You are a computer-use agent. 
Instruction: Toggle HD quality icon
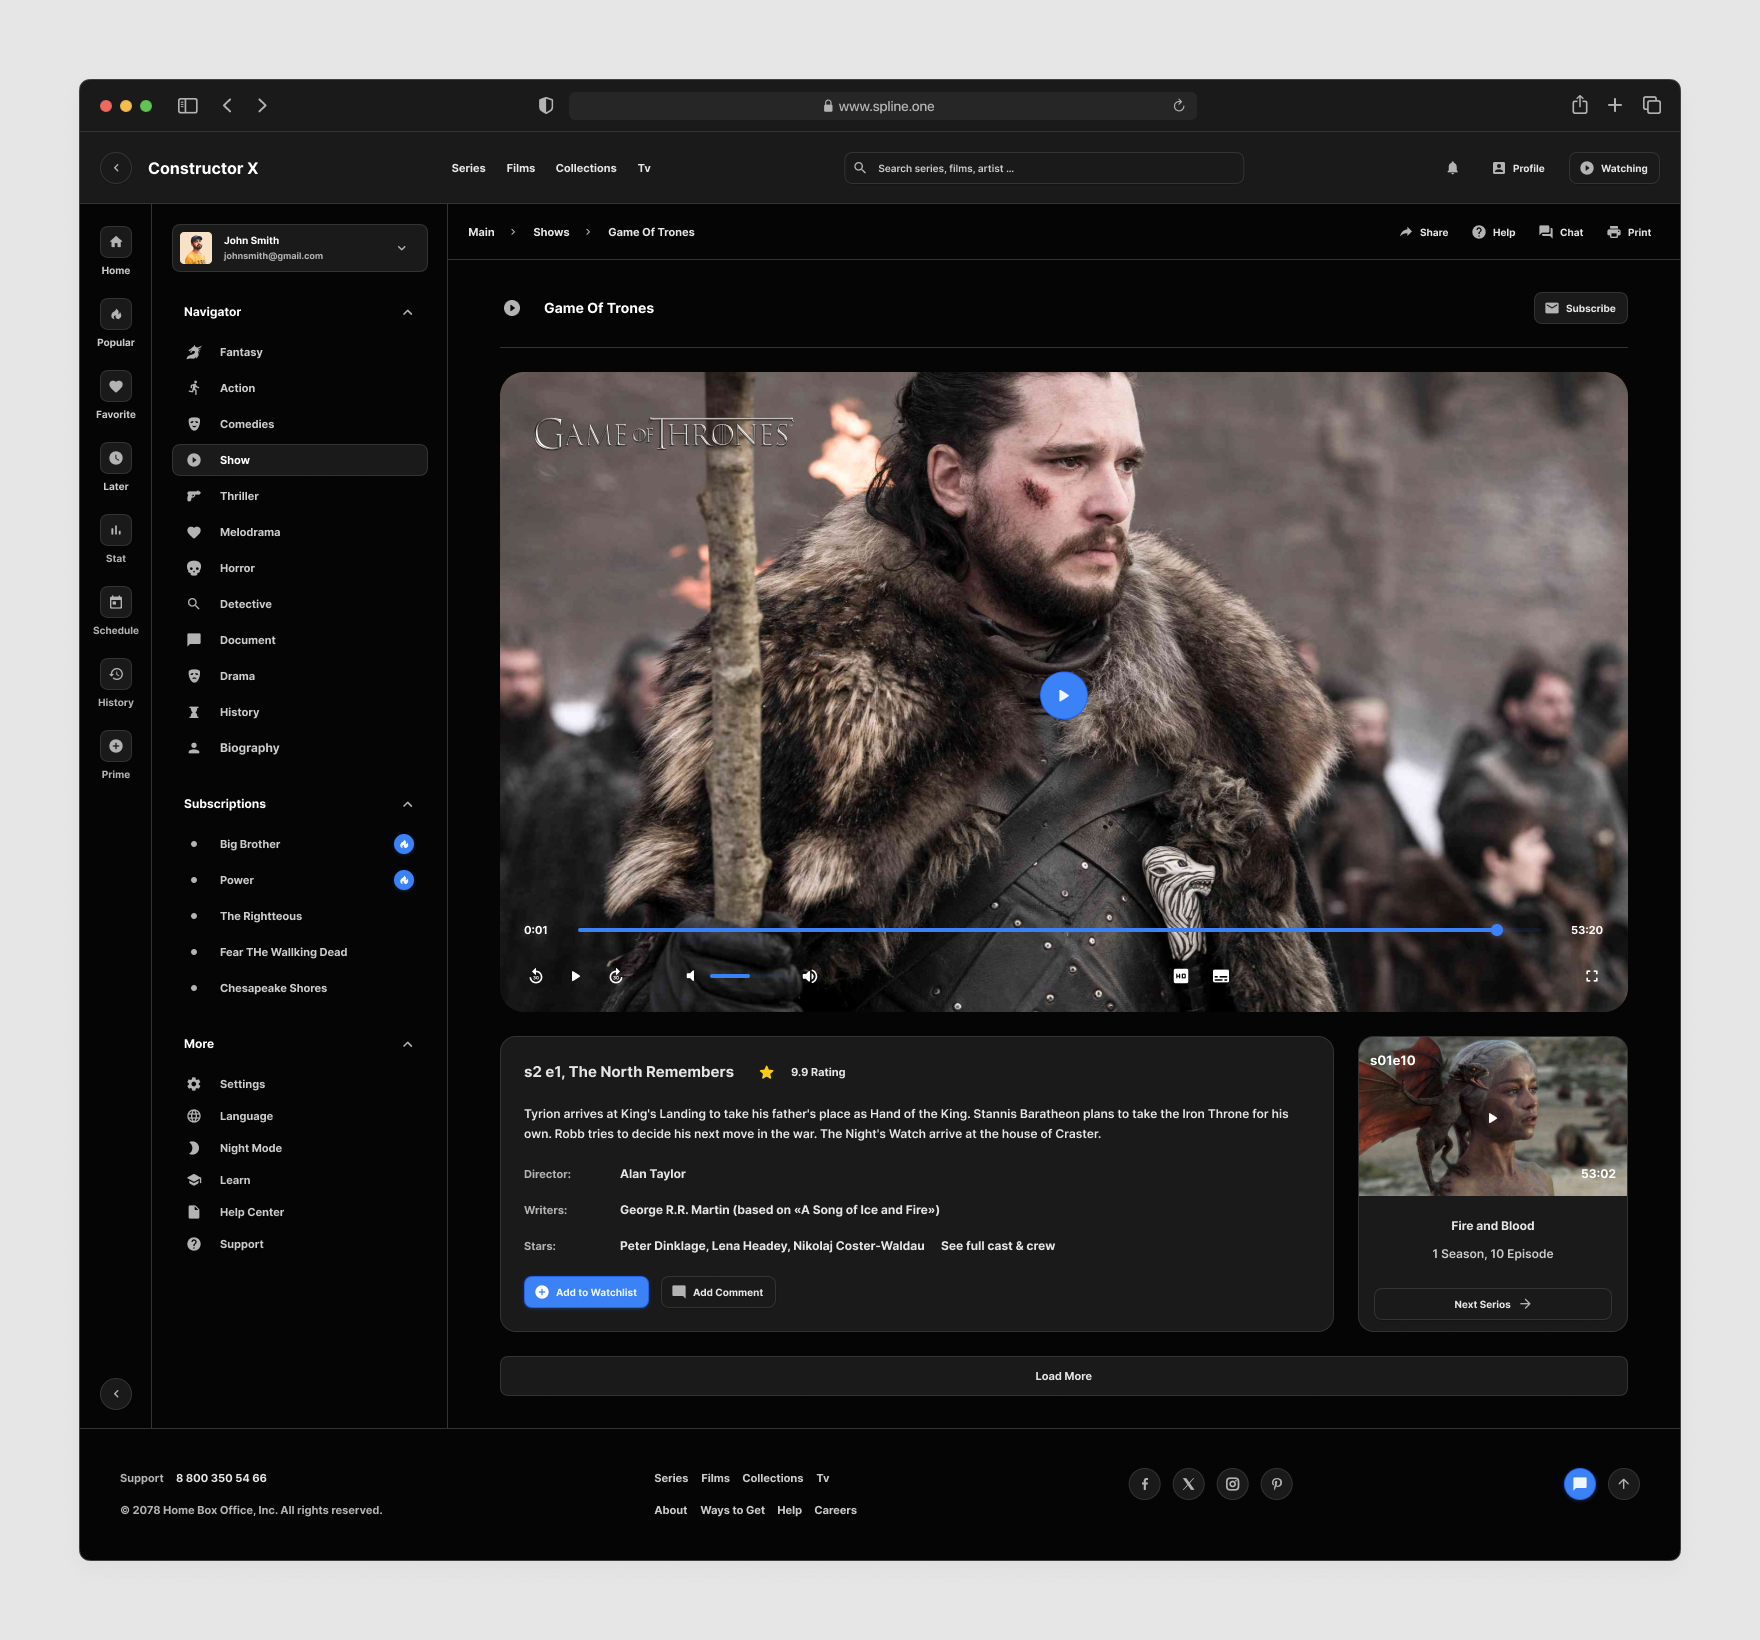click(x=1181, y=976)
